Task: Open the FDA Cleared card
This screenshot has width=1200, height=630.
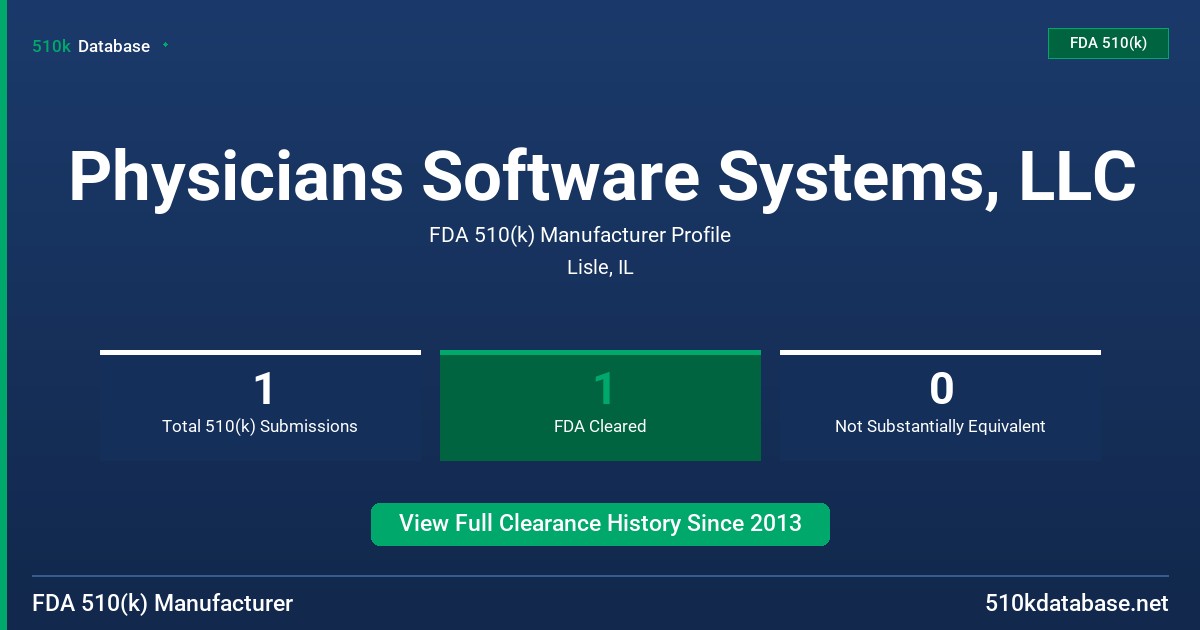Action: coord(600,405)
